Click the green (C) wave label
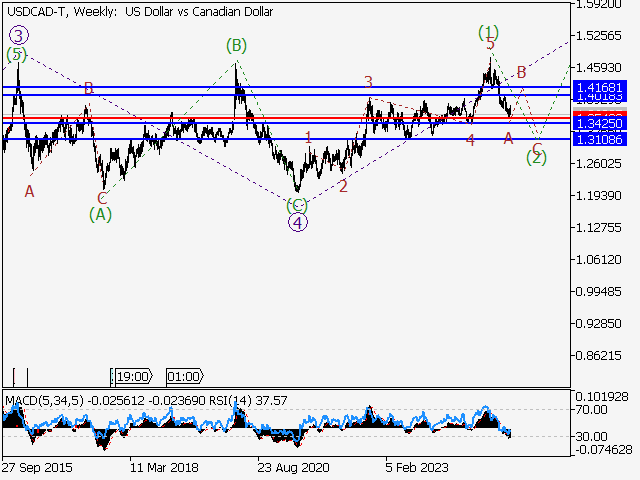This screenshot has height=480, width=640. 297,205
